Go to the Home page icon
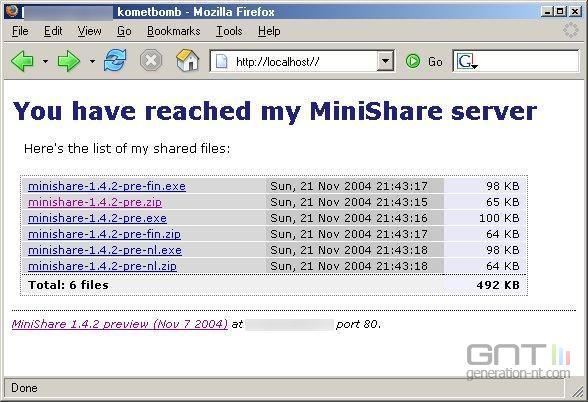 [x=187, y=60]
